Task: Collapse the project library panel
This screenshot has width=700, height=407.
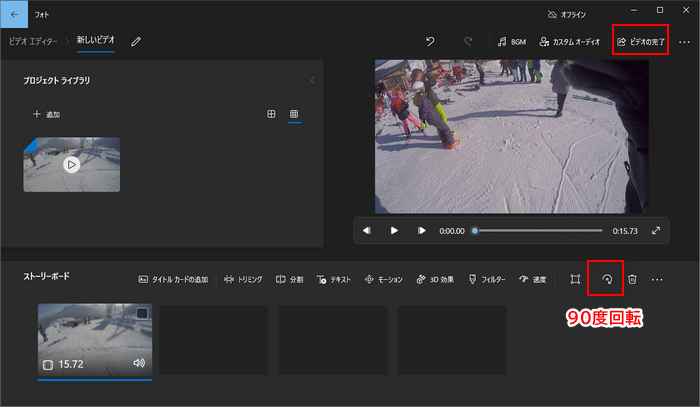Action: click(312, 80)
